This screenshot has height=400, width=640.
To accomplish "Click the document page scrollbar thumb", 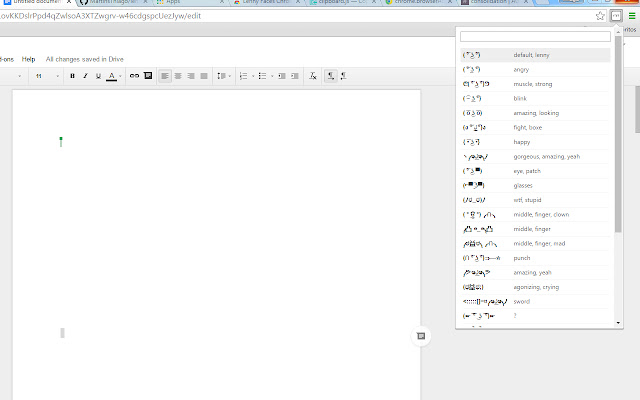I will pyautogui.click(x=637, y=109).
